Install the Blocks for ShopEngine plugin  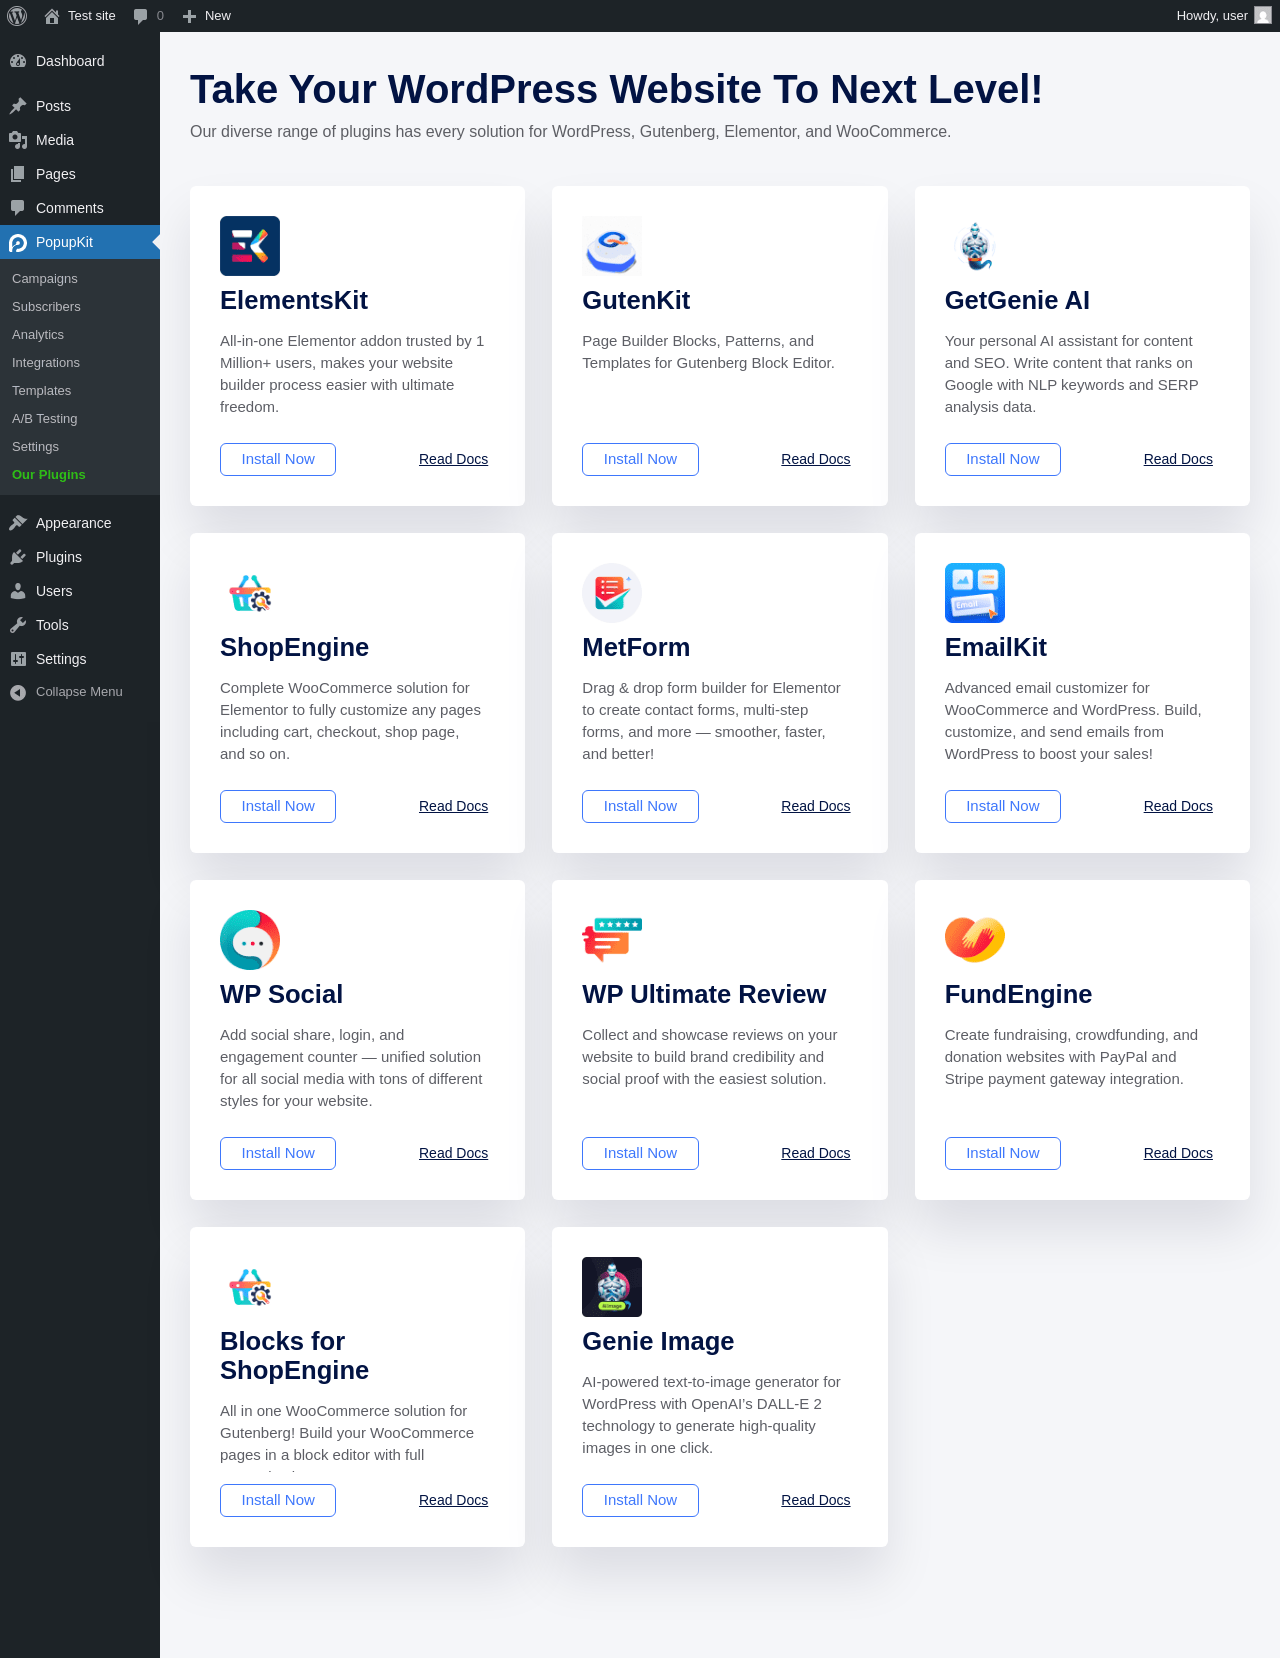click(278, 1500)
